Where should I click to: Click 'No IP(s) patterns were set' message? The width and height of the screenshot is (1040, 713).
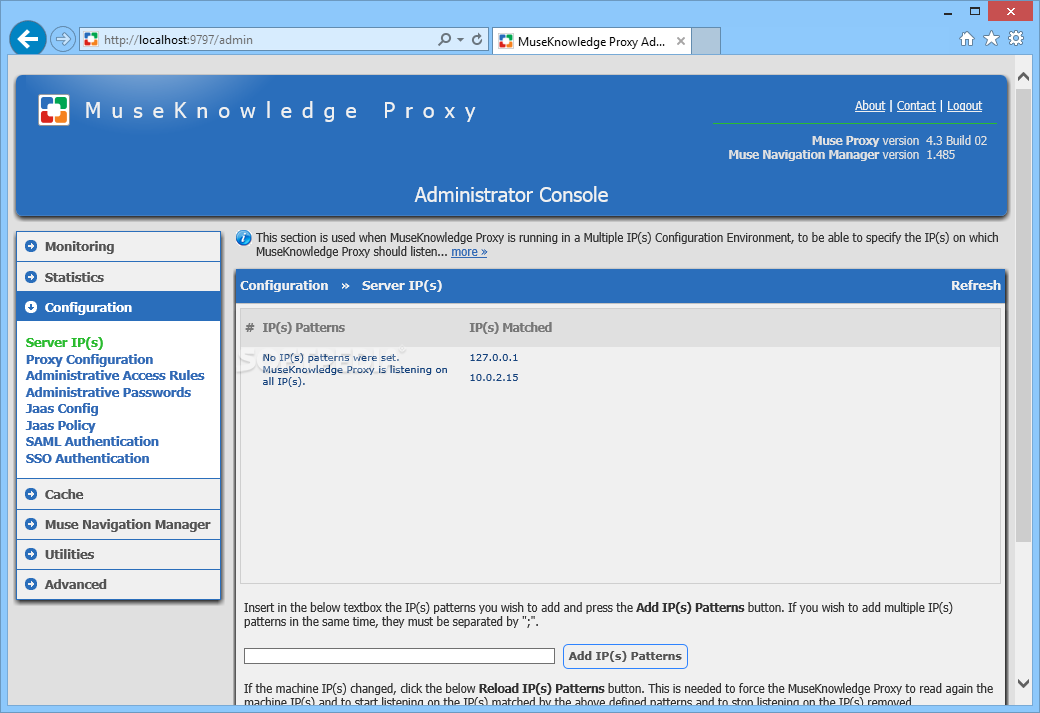click(x=355, y=369)
